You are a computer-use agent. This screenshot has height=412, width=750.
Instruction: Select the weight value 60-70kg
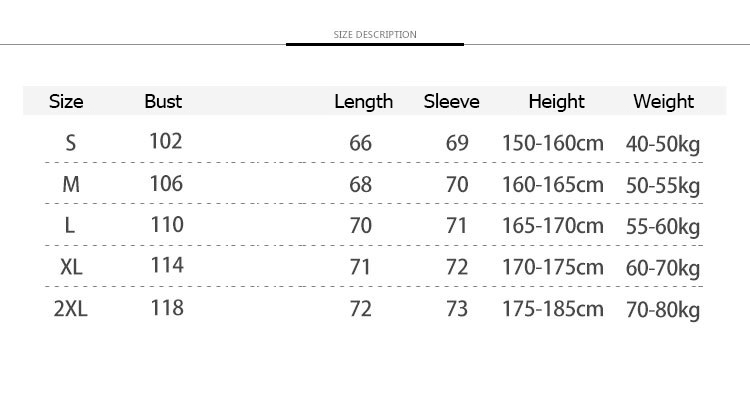point(662,268)
